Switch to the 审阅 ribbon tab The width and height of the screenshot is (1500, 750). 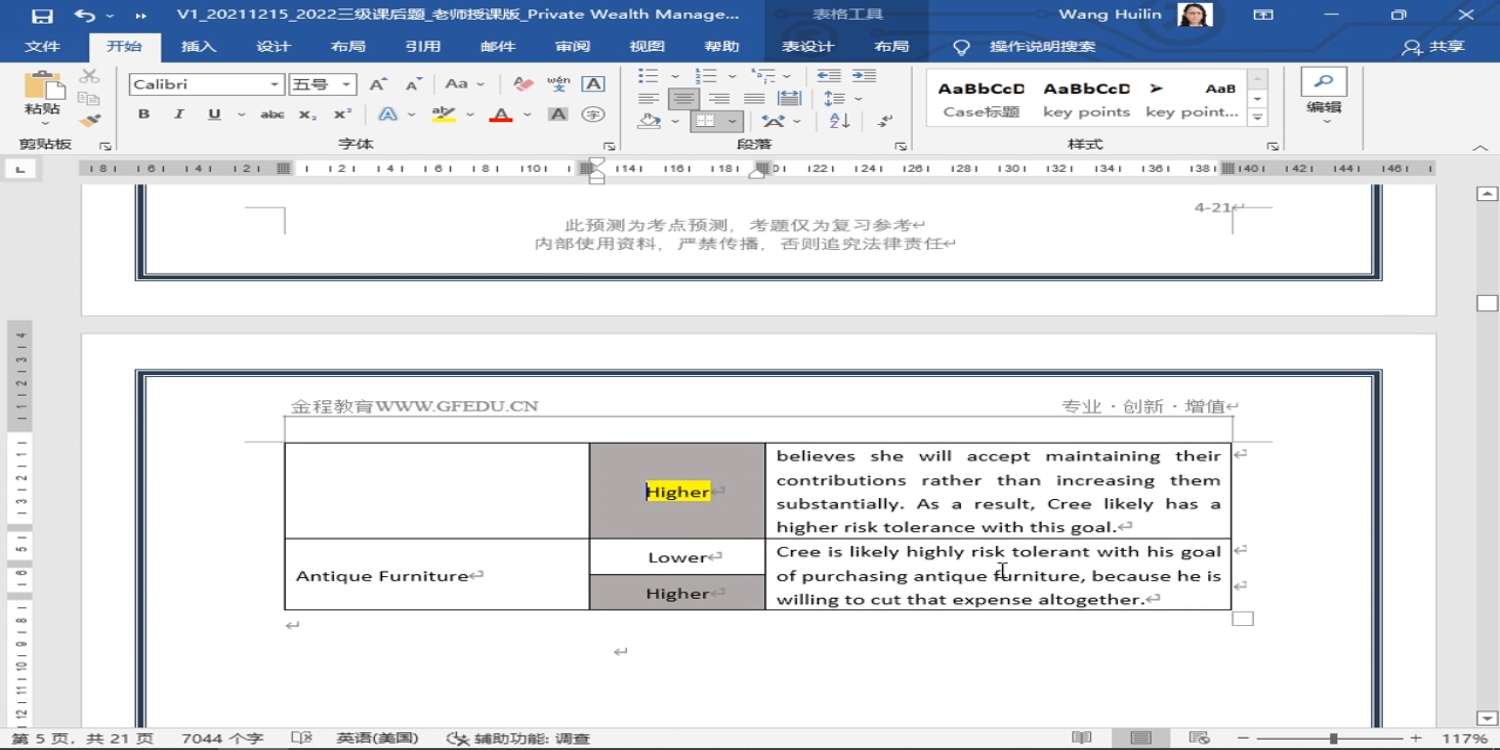[573, 47]
